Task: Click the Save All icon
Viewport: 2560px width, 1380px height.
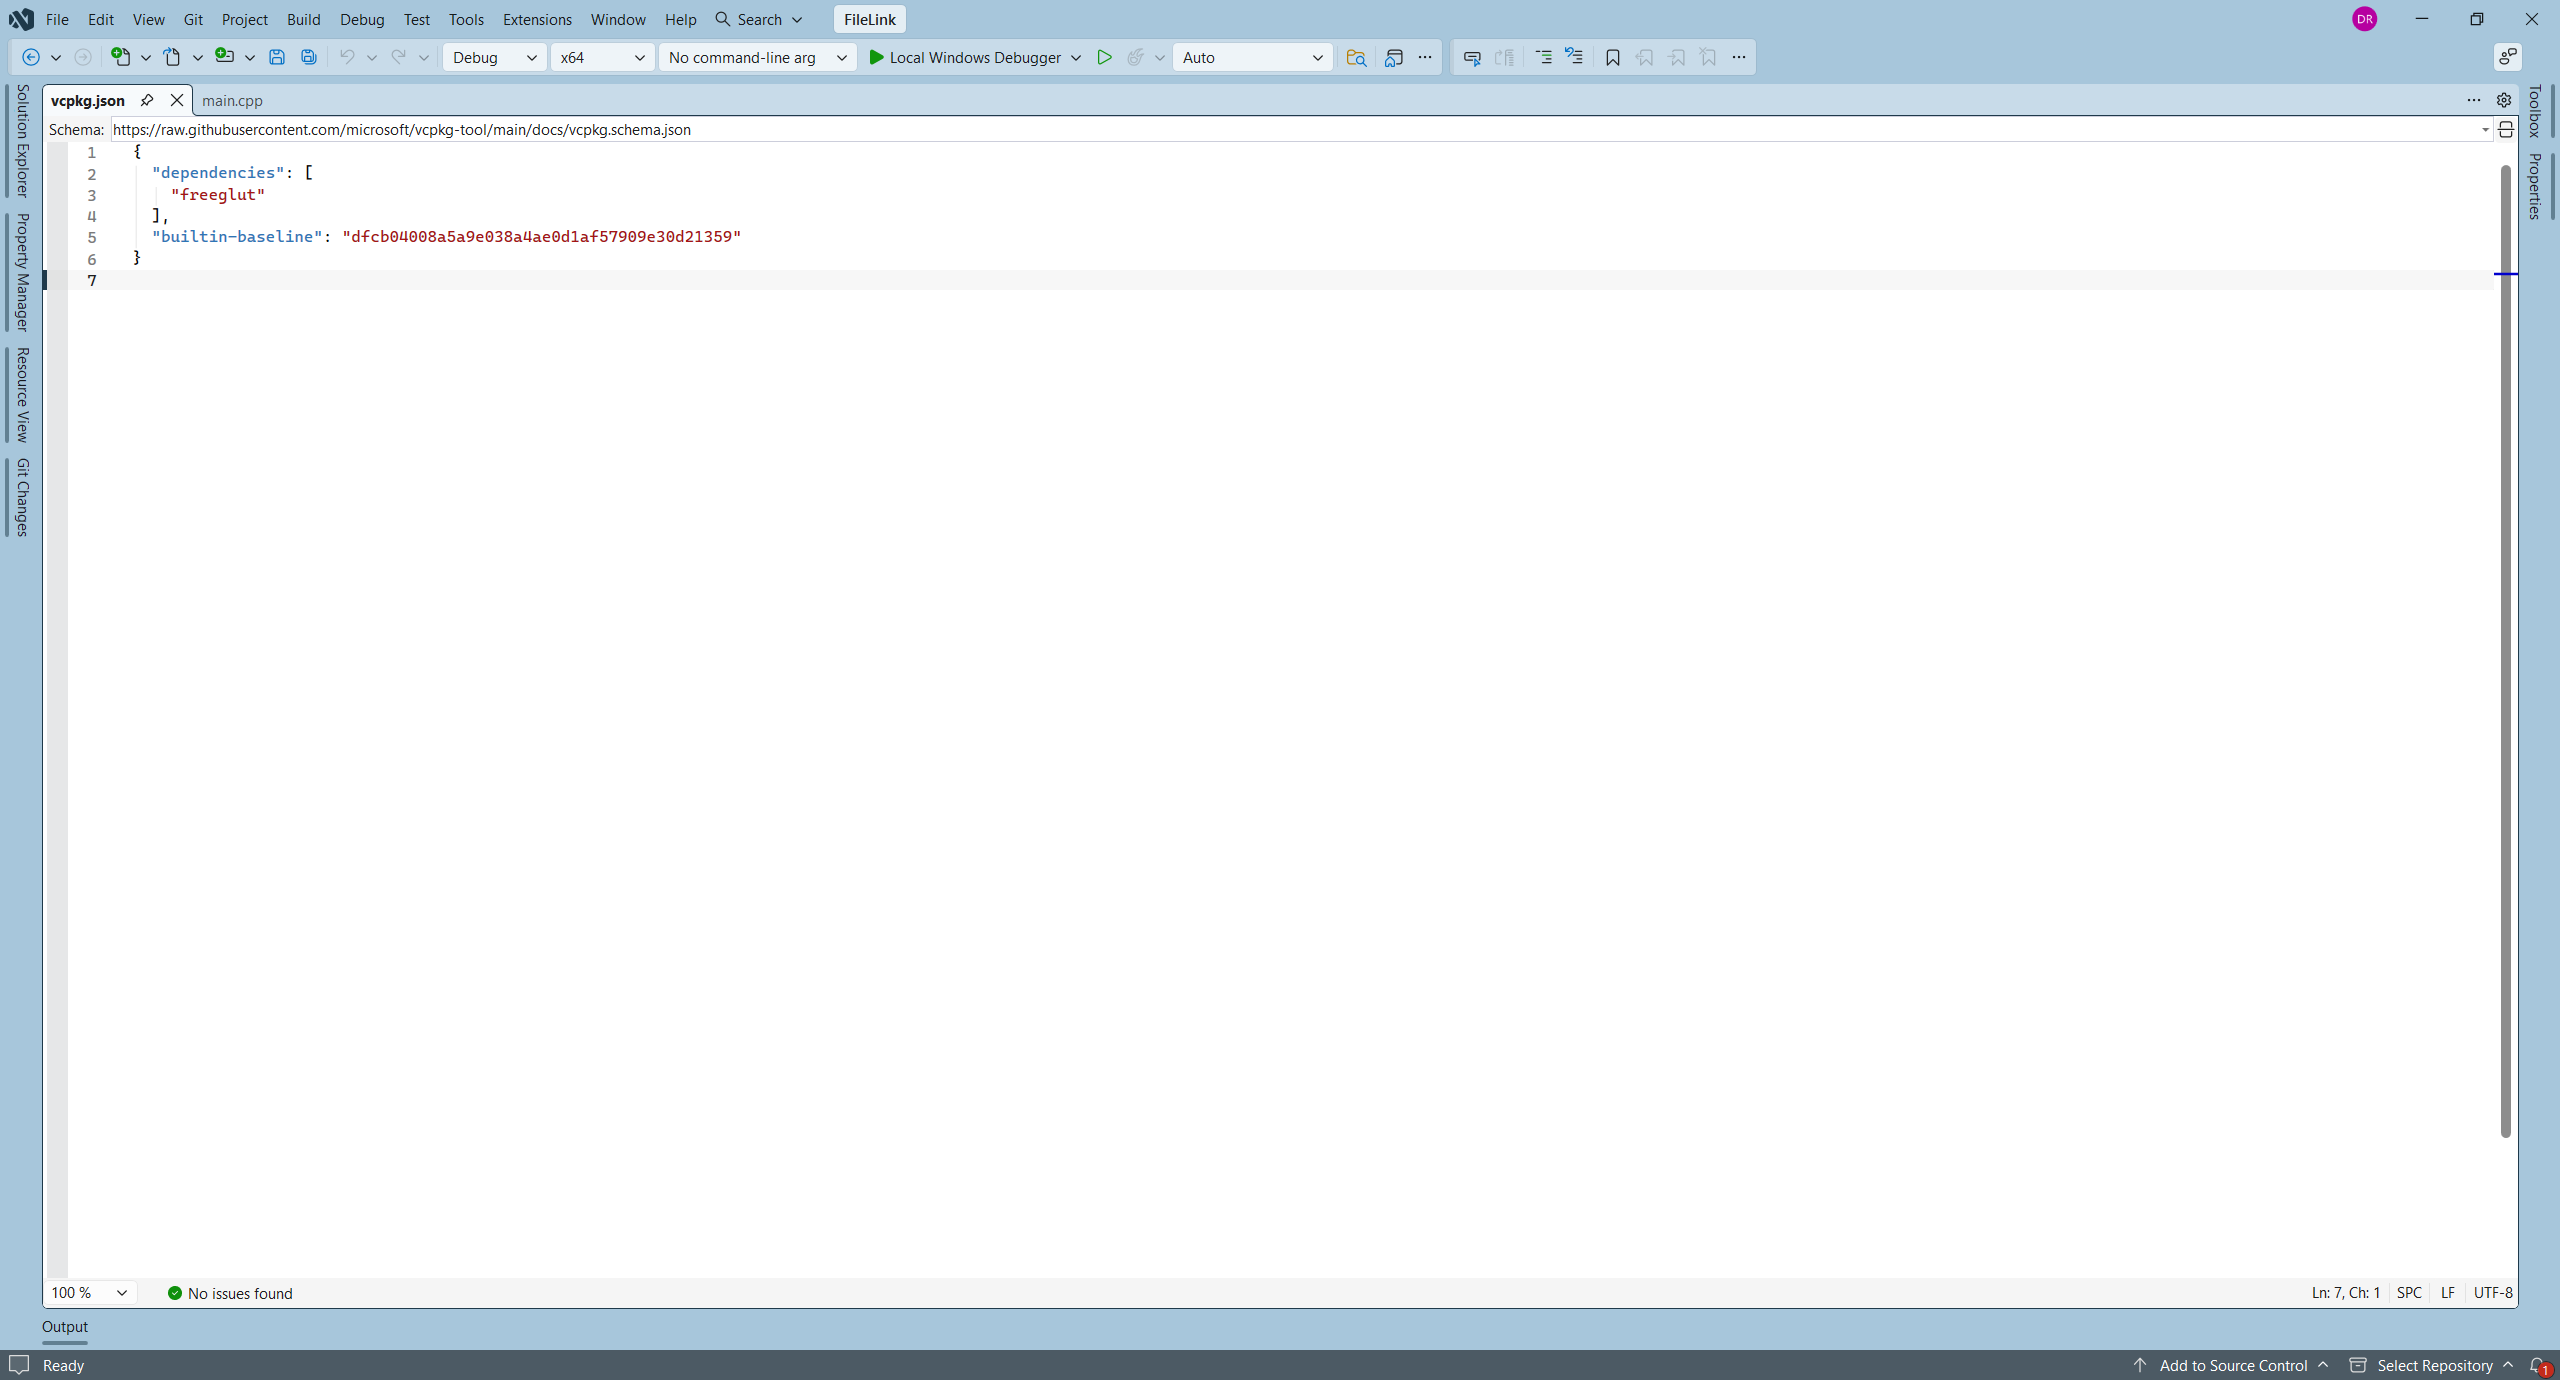Action: tap(309, 58)
